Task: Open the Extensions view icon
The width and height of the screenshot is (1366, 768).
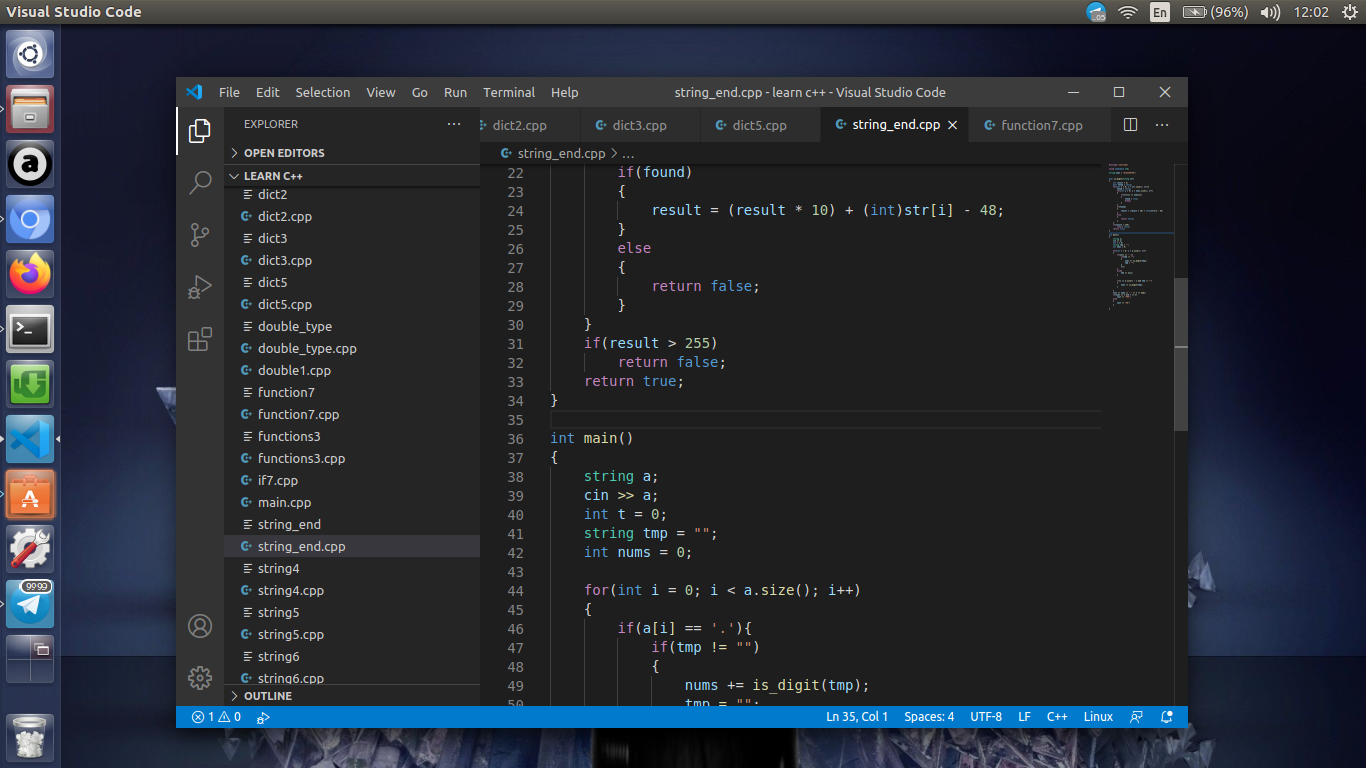Action: tap(200, 339)
